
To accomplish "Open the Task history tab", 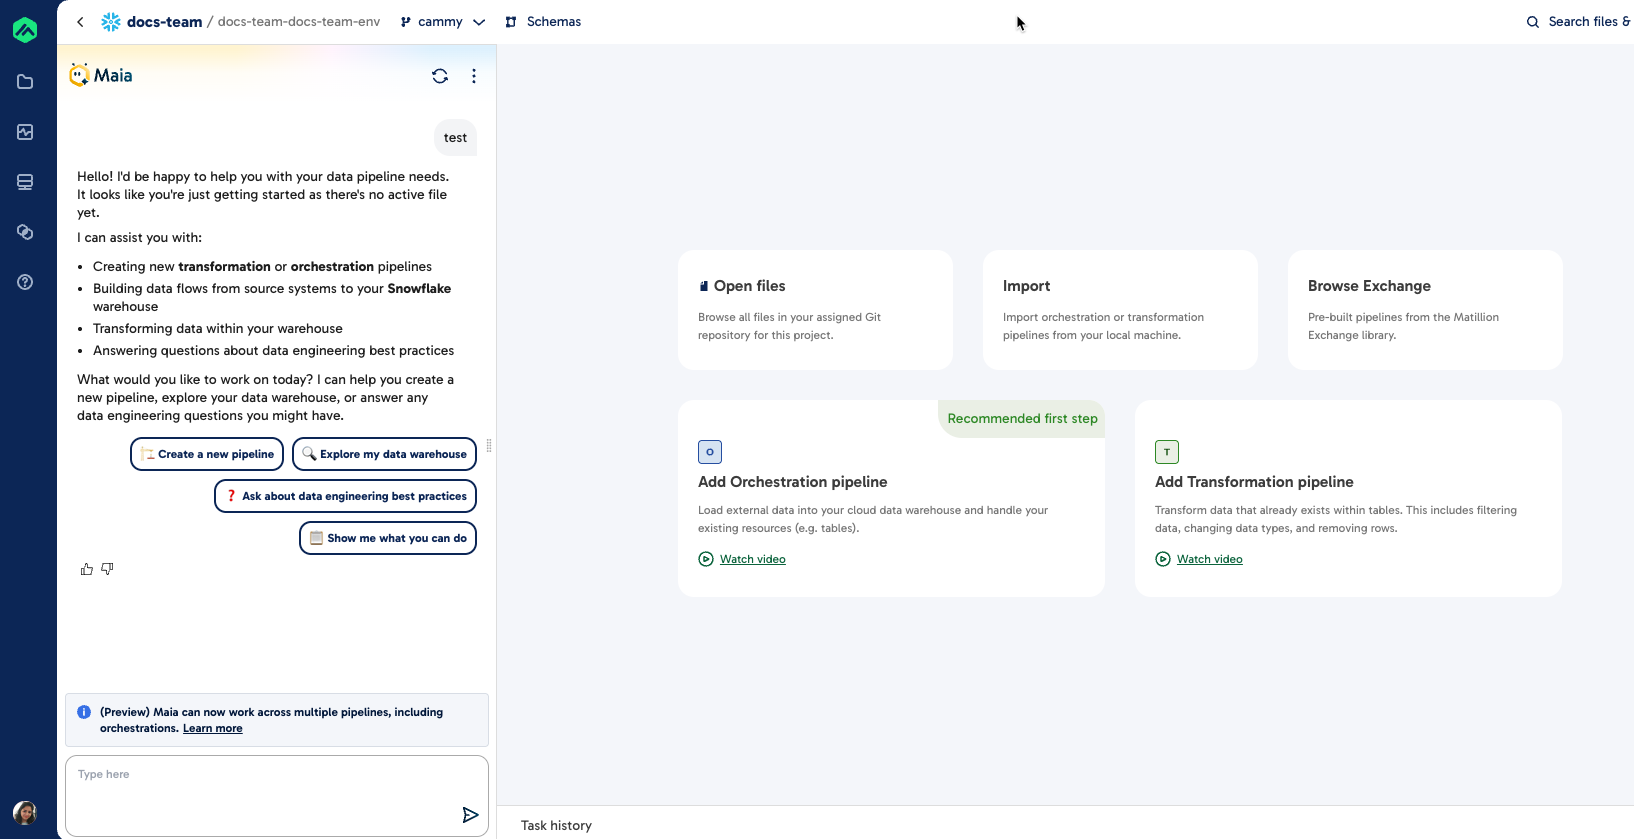I will coord(556,826).
